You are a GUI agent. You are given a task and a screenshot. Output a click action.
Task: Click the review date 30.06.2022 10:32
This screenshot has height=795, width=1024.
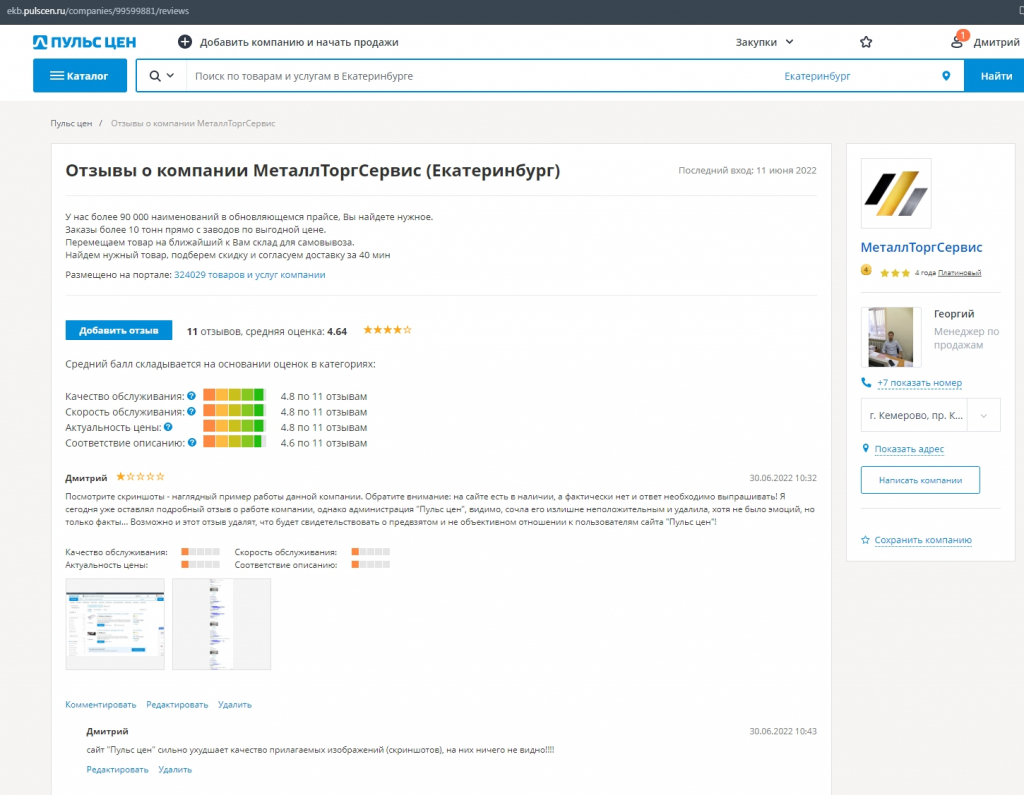pyautogui.click(x=783, y=478)
